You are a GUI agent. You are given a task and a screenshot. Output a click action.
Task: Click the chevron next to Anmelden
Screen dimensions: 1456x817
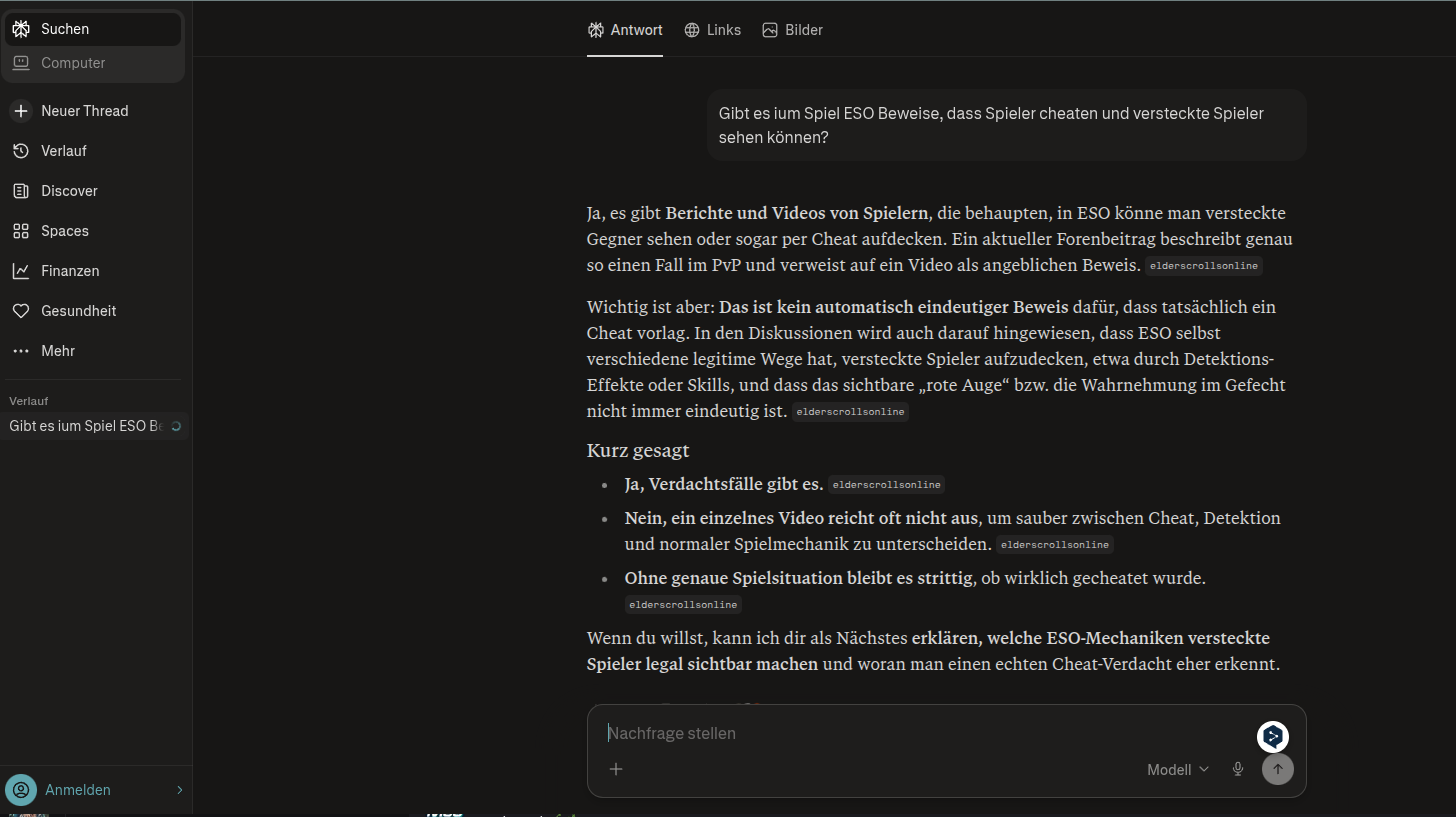180,790
